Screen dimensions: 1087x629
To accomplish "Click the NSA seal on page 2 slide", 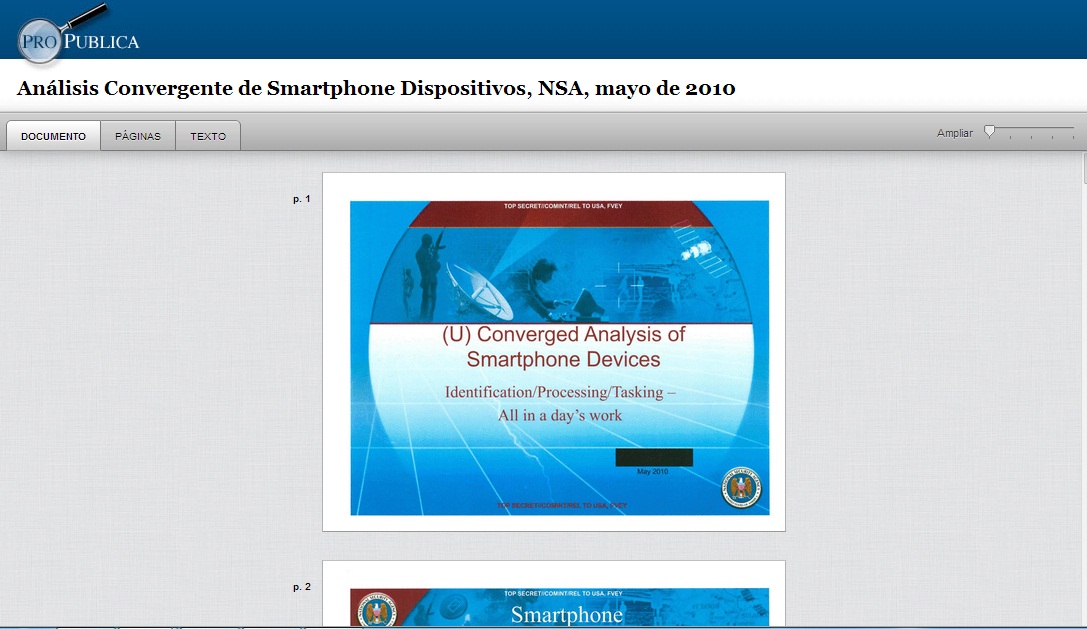I will 376,610.
